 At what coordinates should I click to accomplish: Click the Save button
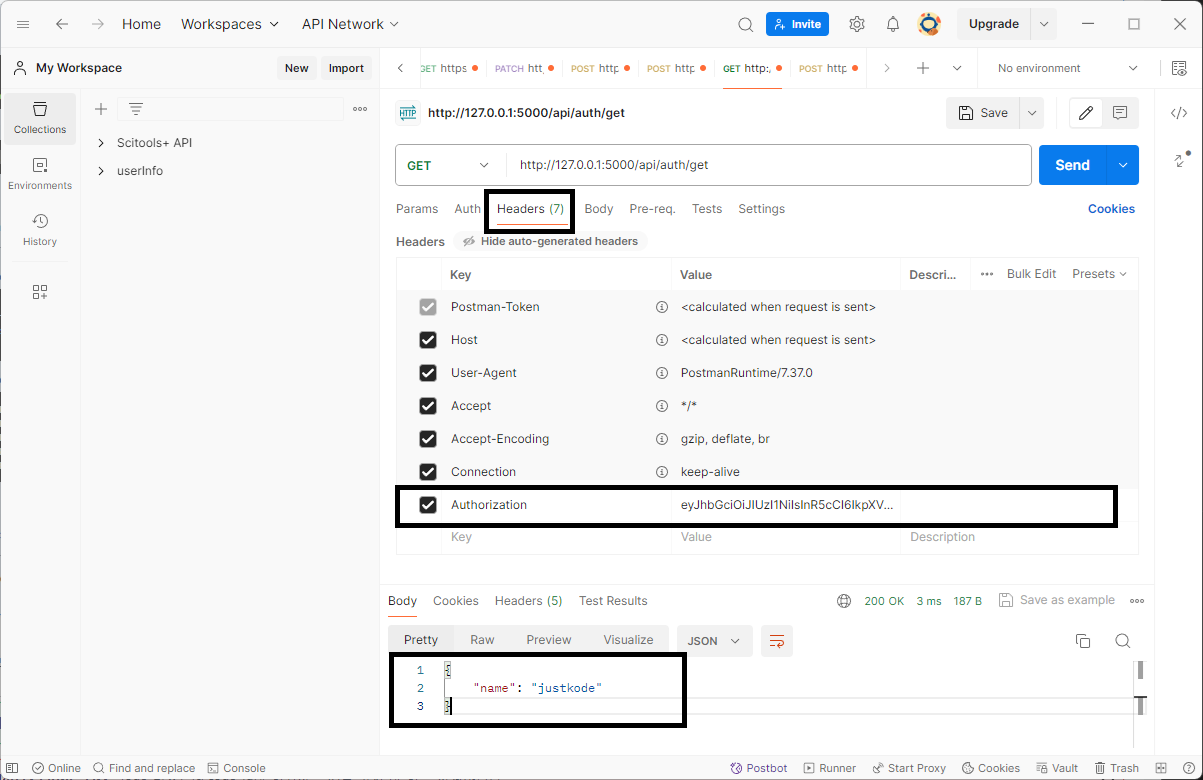(x=983, y=113)
